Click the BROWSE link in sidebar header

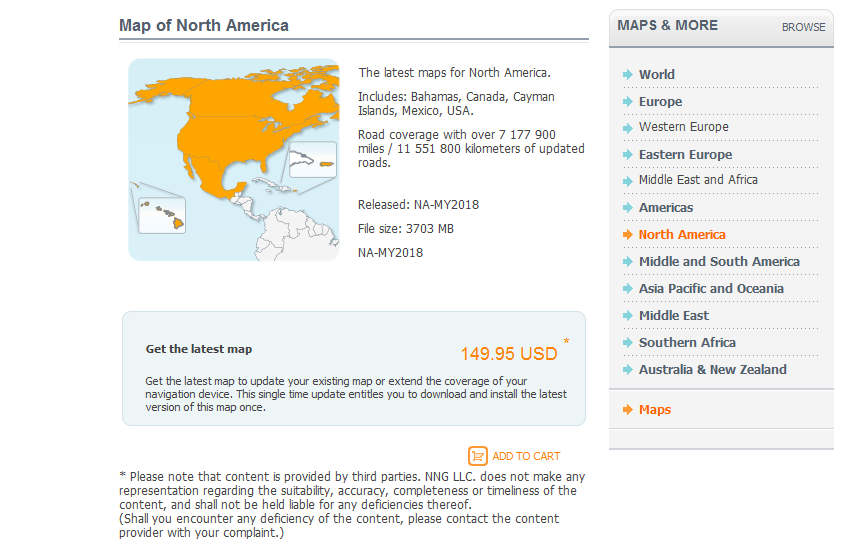(803, 27)
